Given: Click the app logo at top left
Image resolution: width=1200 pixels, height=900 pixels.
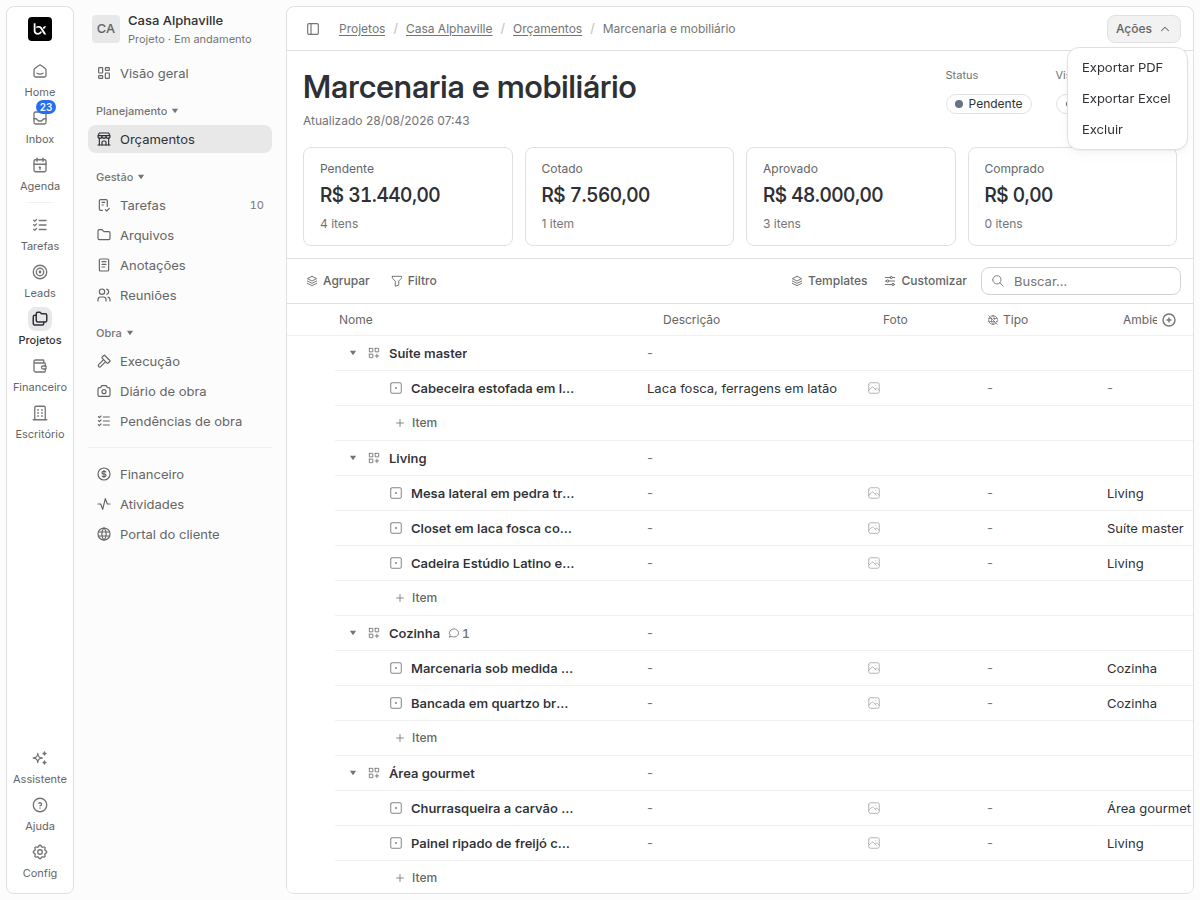Looking at the screenshot, I should click(40, 29).
